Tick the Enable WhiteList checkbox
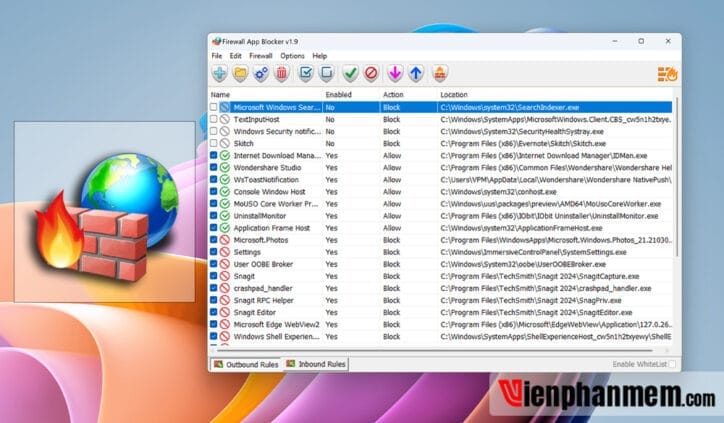 (672, 364)
